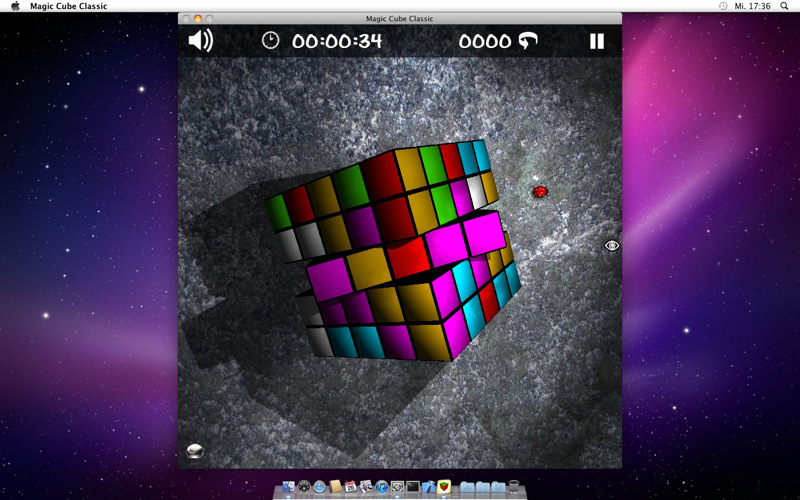Open Dashboard from the dock
Viewport: 800px width, 500px height.
point(304,486)
